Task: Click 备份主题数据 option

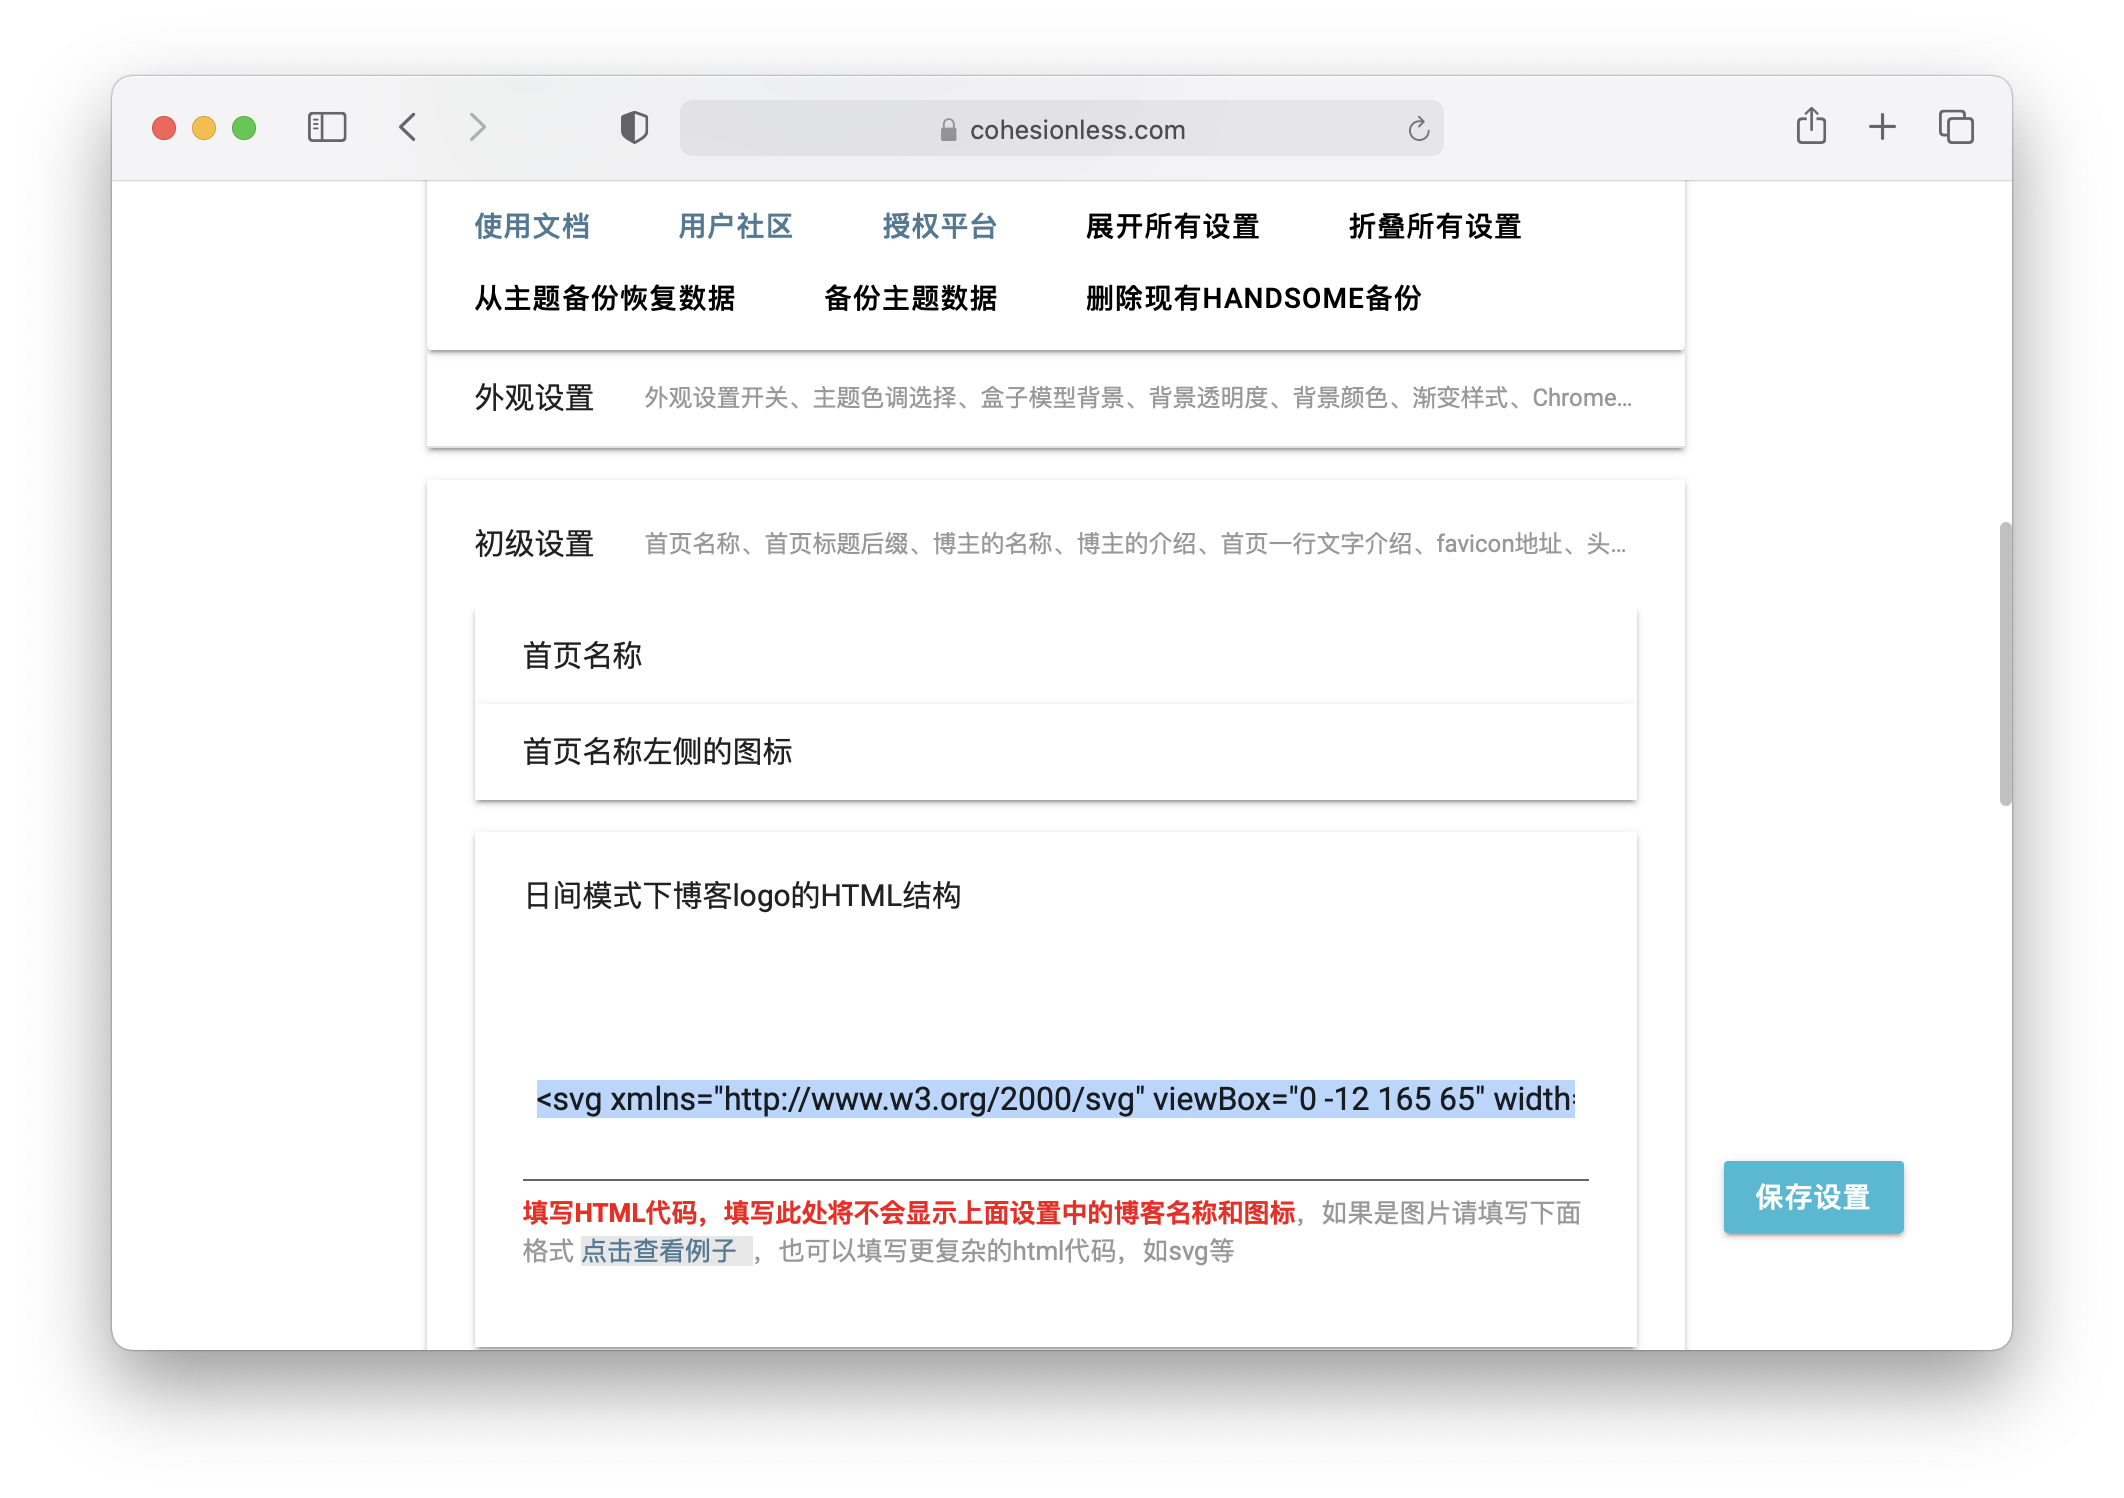Action: [x=910, y=299]
